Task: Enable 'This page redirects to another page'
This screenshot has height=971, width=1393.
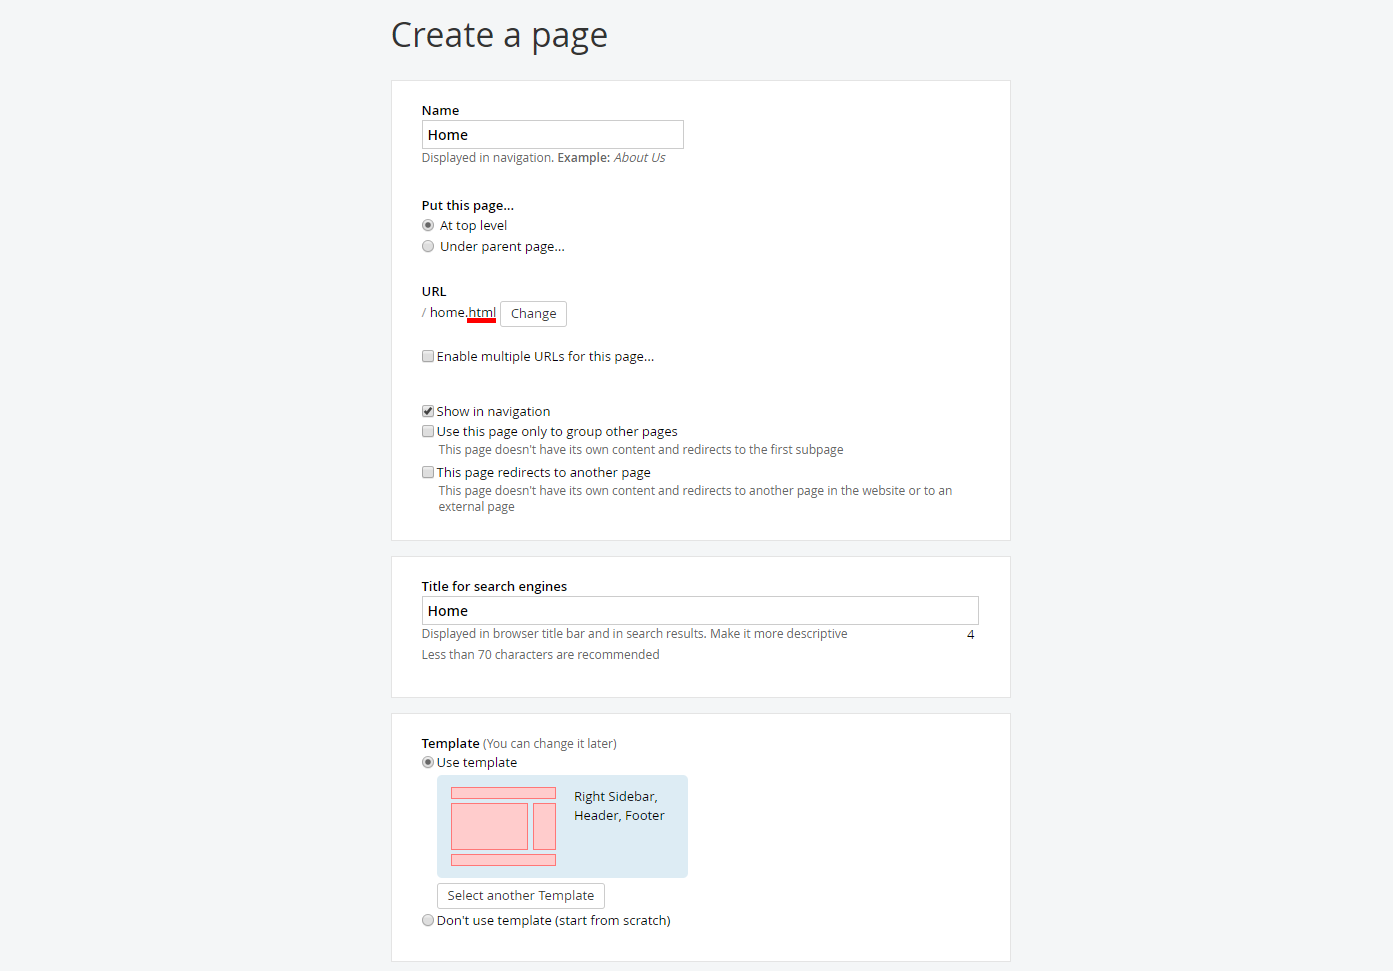Action: [x=428, y=472]
